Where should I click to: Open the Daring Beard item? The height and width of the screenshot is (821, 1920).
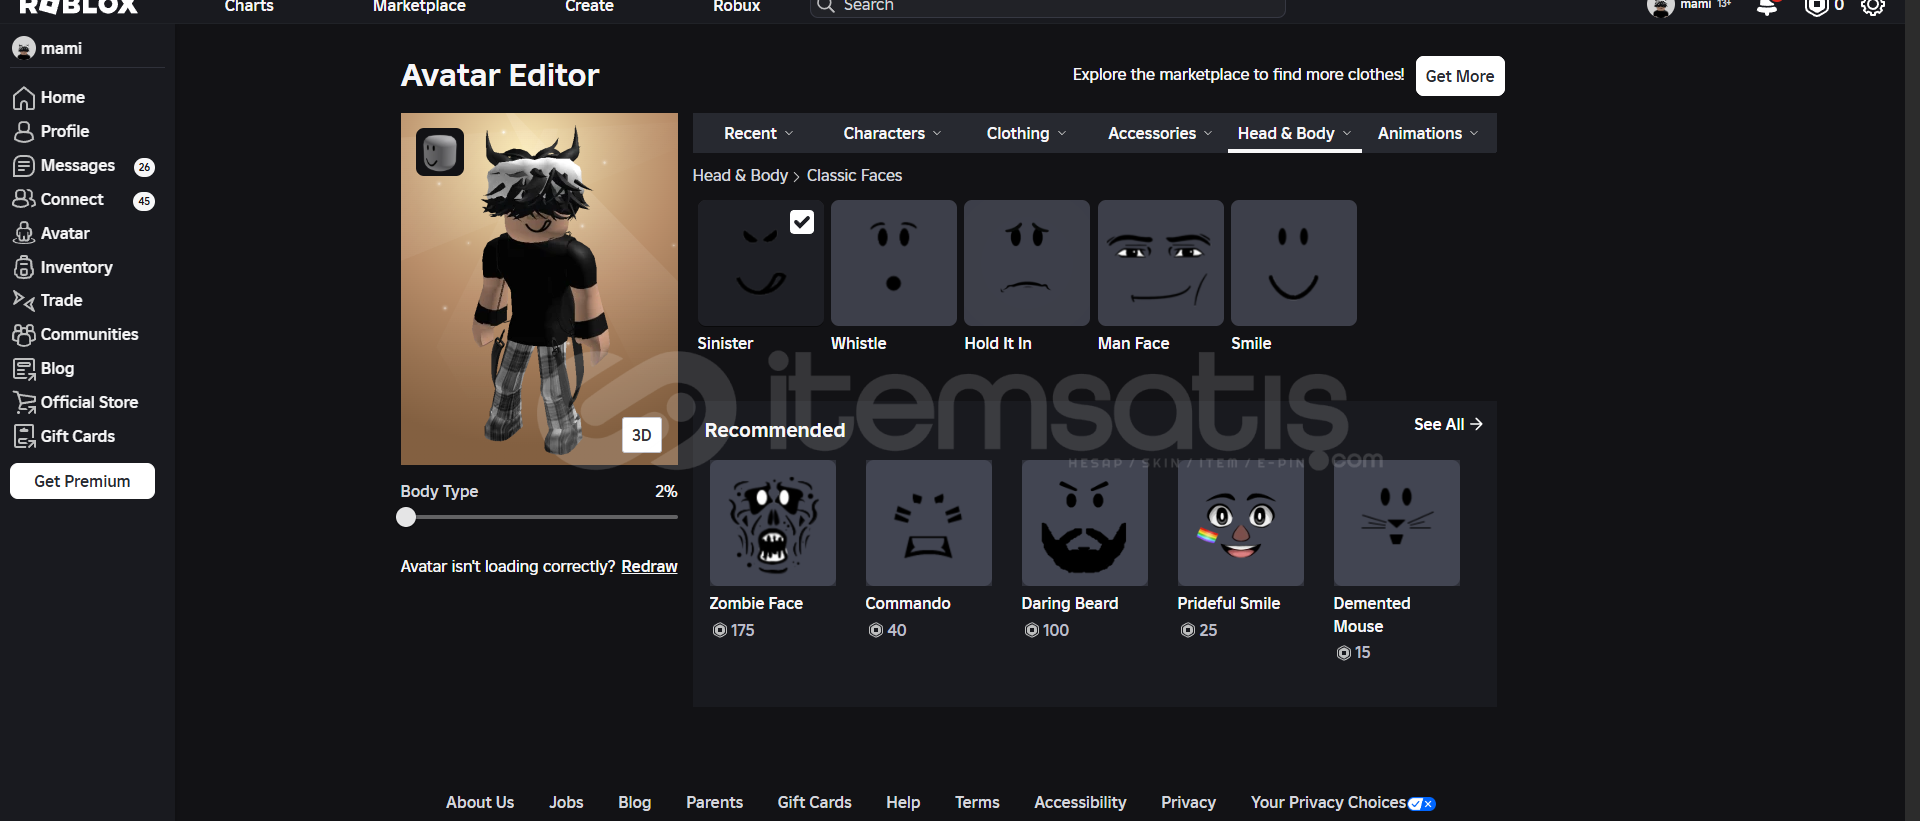pyautogui.click(x=1085, y=523)
